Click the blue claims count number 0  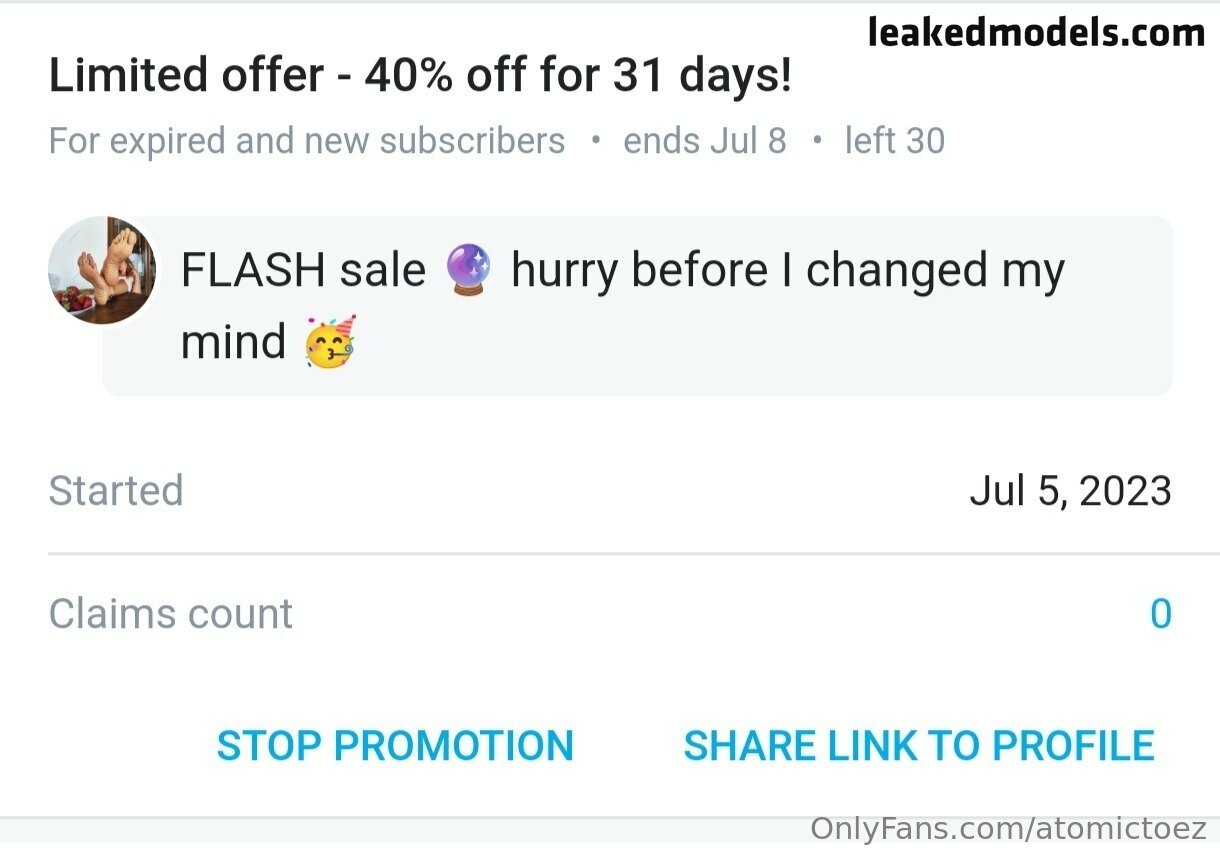coord(1160,614)
